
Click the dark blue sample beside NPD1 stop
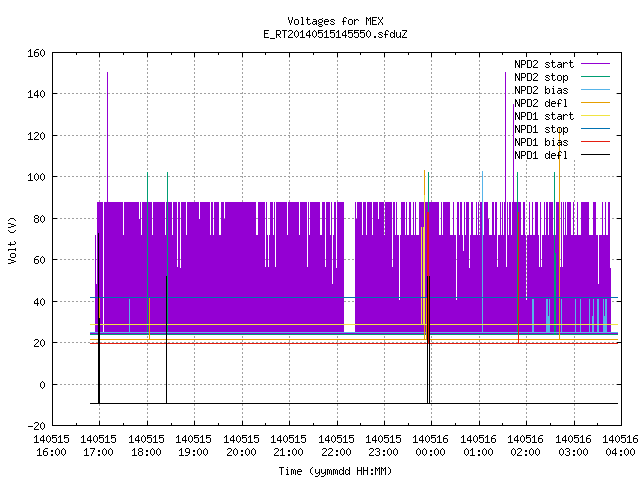click(x=595, y=129)
